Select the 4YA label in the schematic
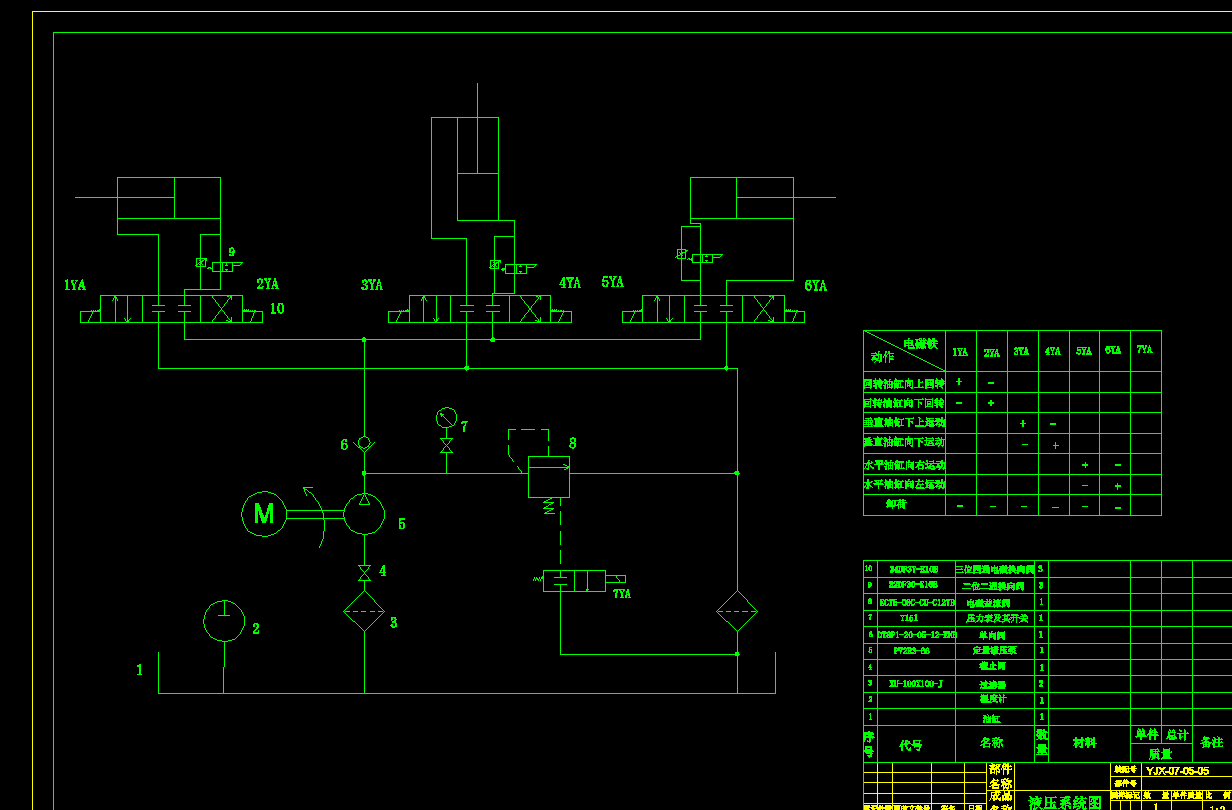This screenshot has width=1232, height=810. (570, 283)
